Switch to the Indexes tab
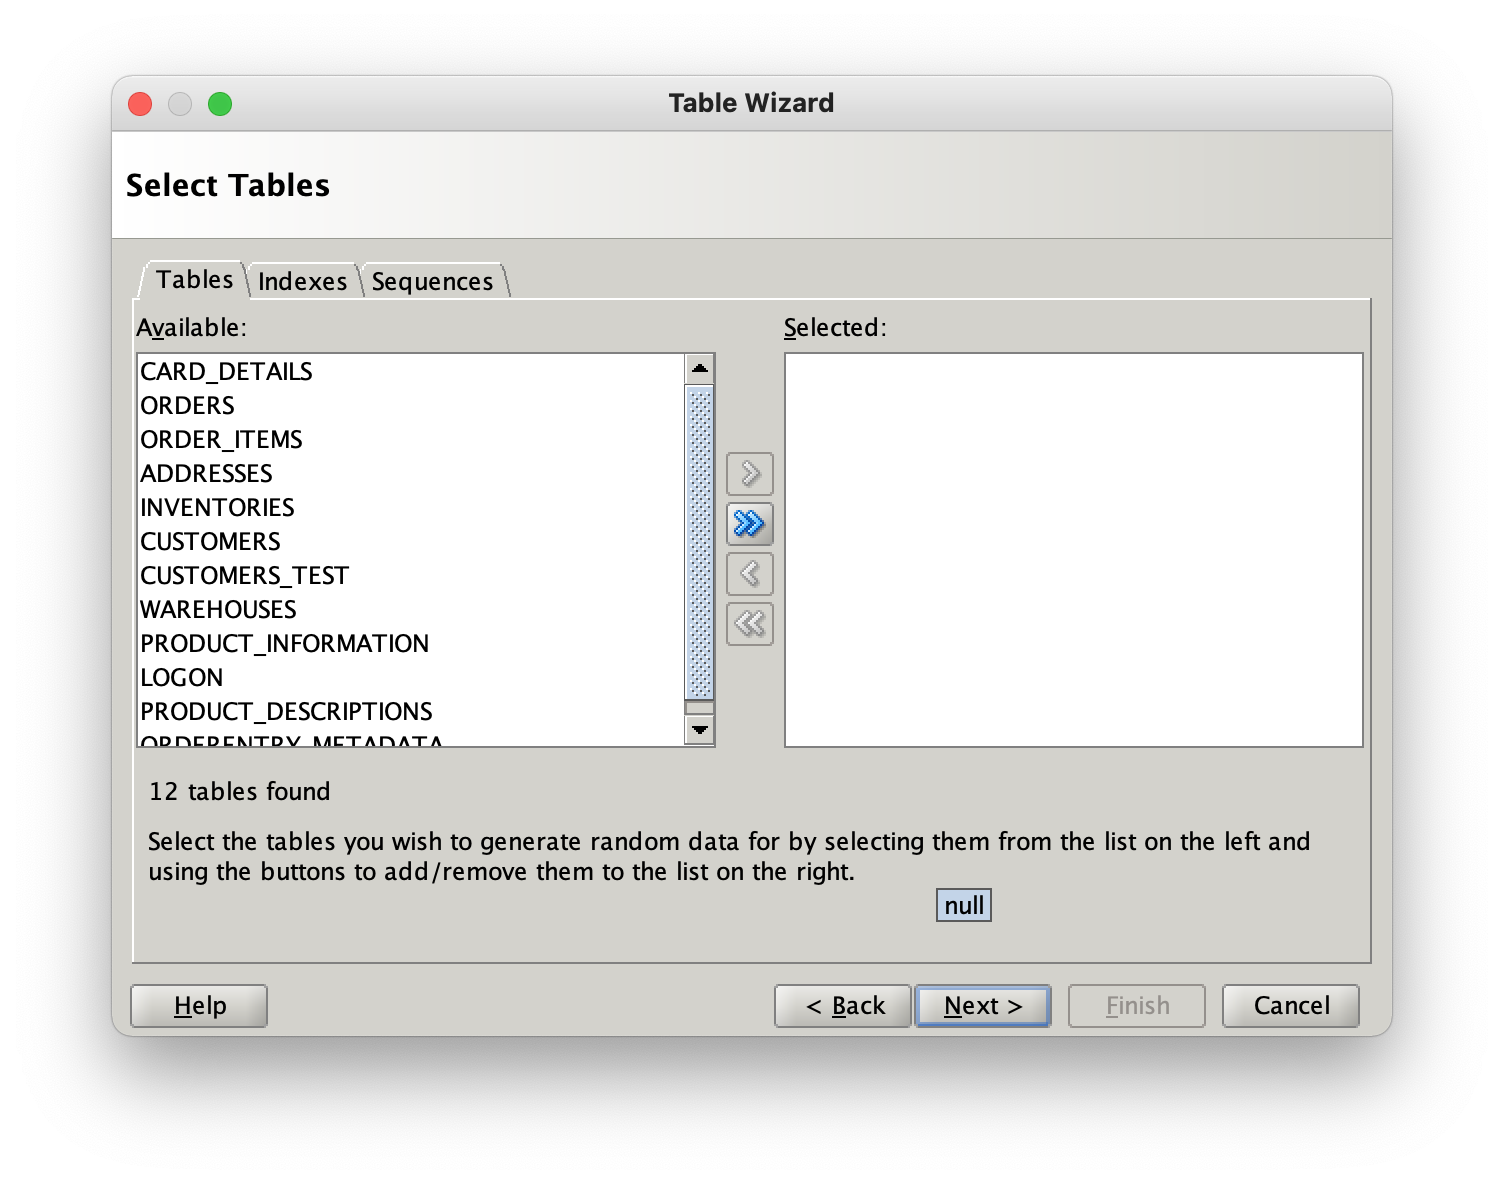This screenshot has width=1504, height=1184. [x=302, y=281]
